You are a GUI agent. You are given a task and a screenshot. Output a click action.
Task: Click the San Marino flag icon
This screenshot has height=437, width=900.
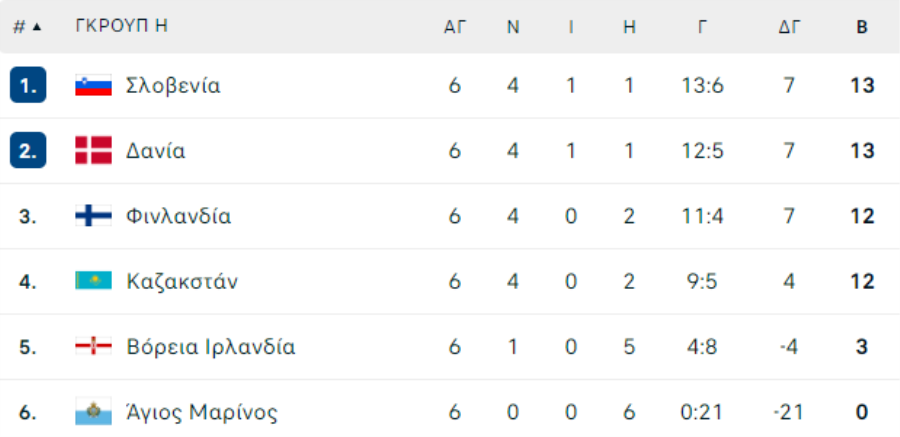tap(93, 412)
